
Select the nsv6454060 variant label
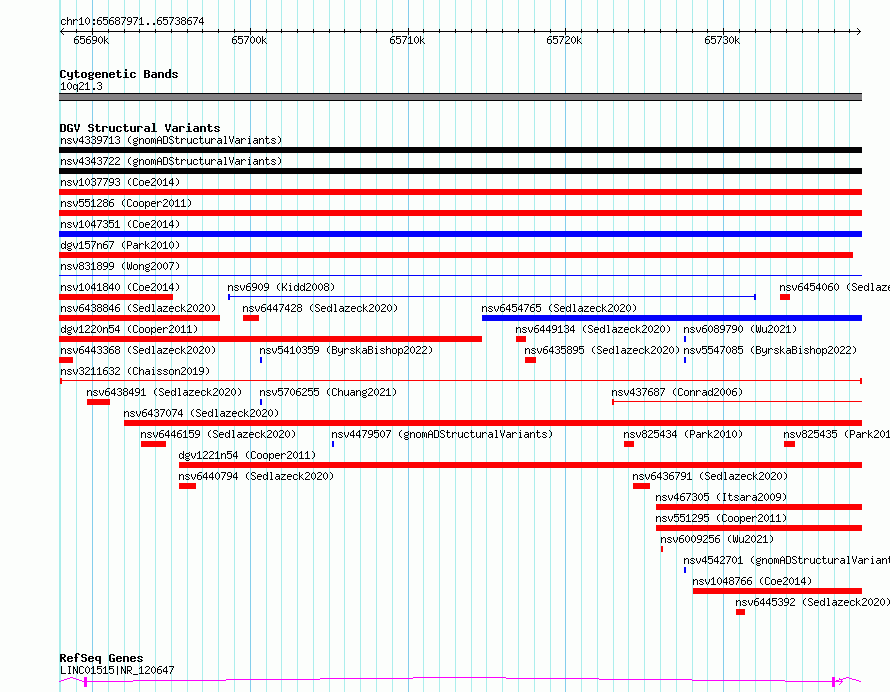(834, 287)
